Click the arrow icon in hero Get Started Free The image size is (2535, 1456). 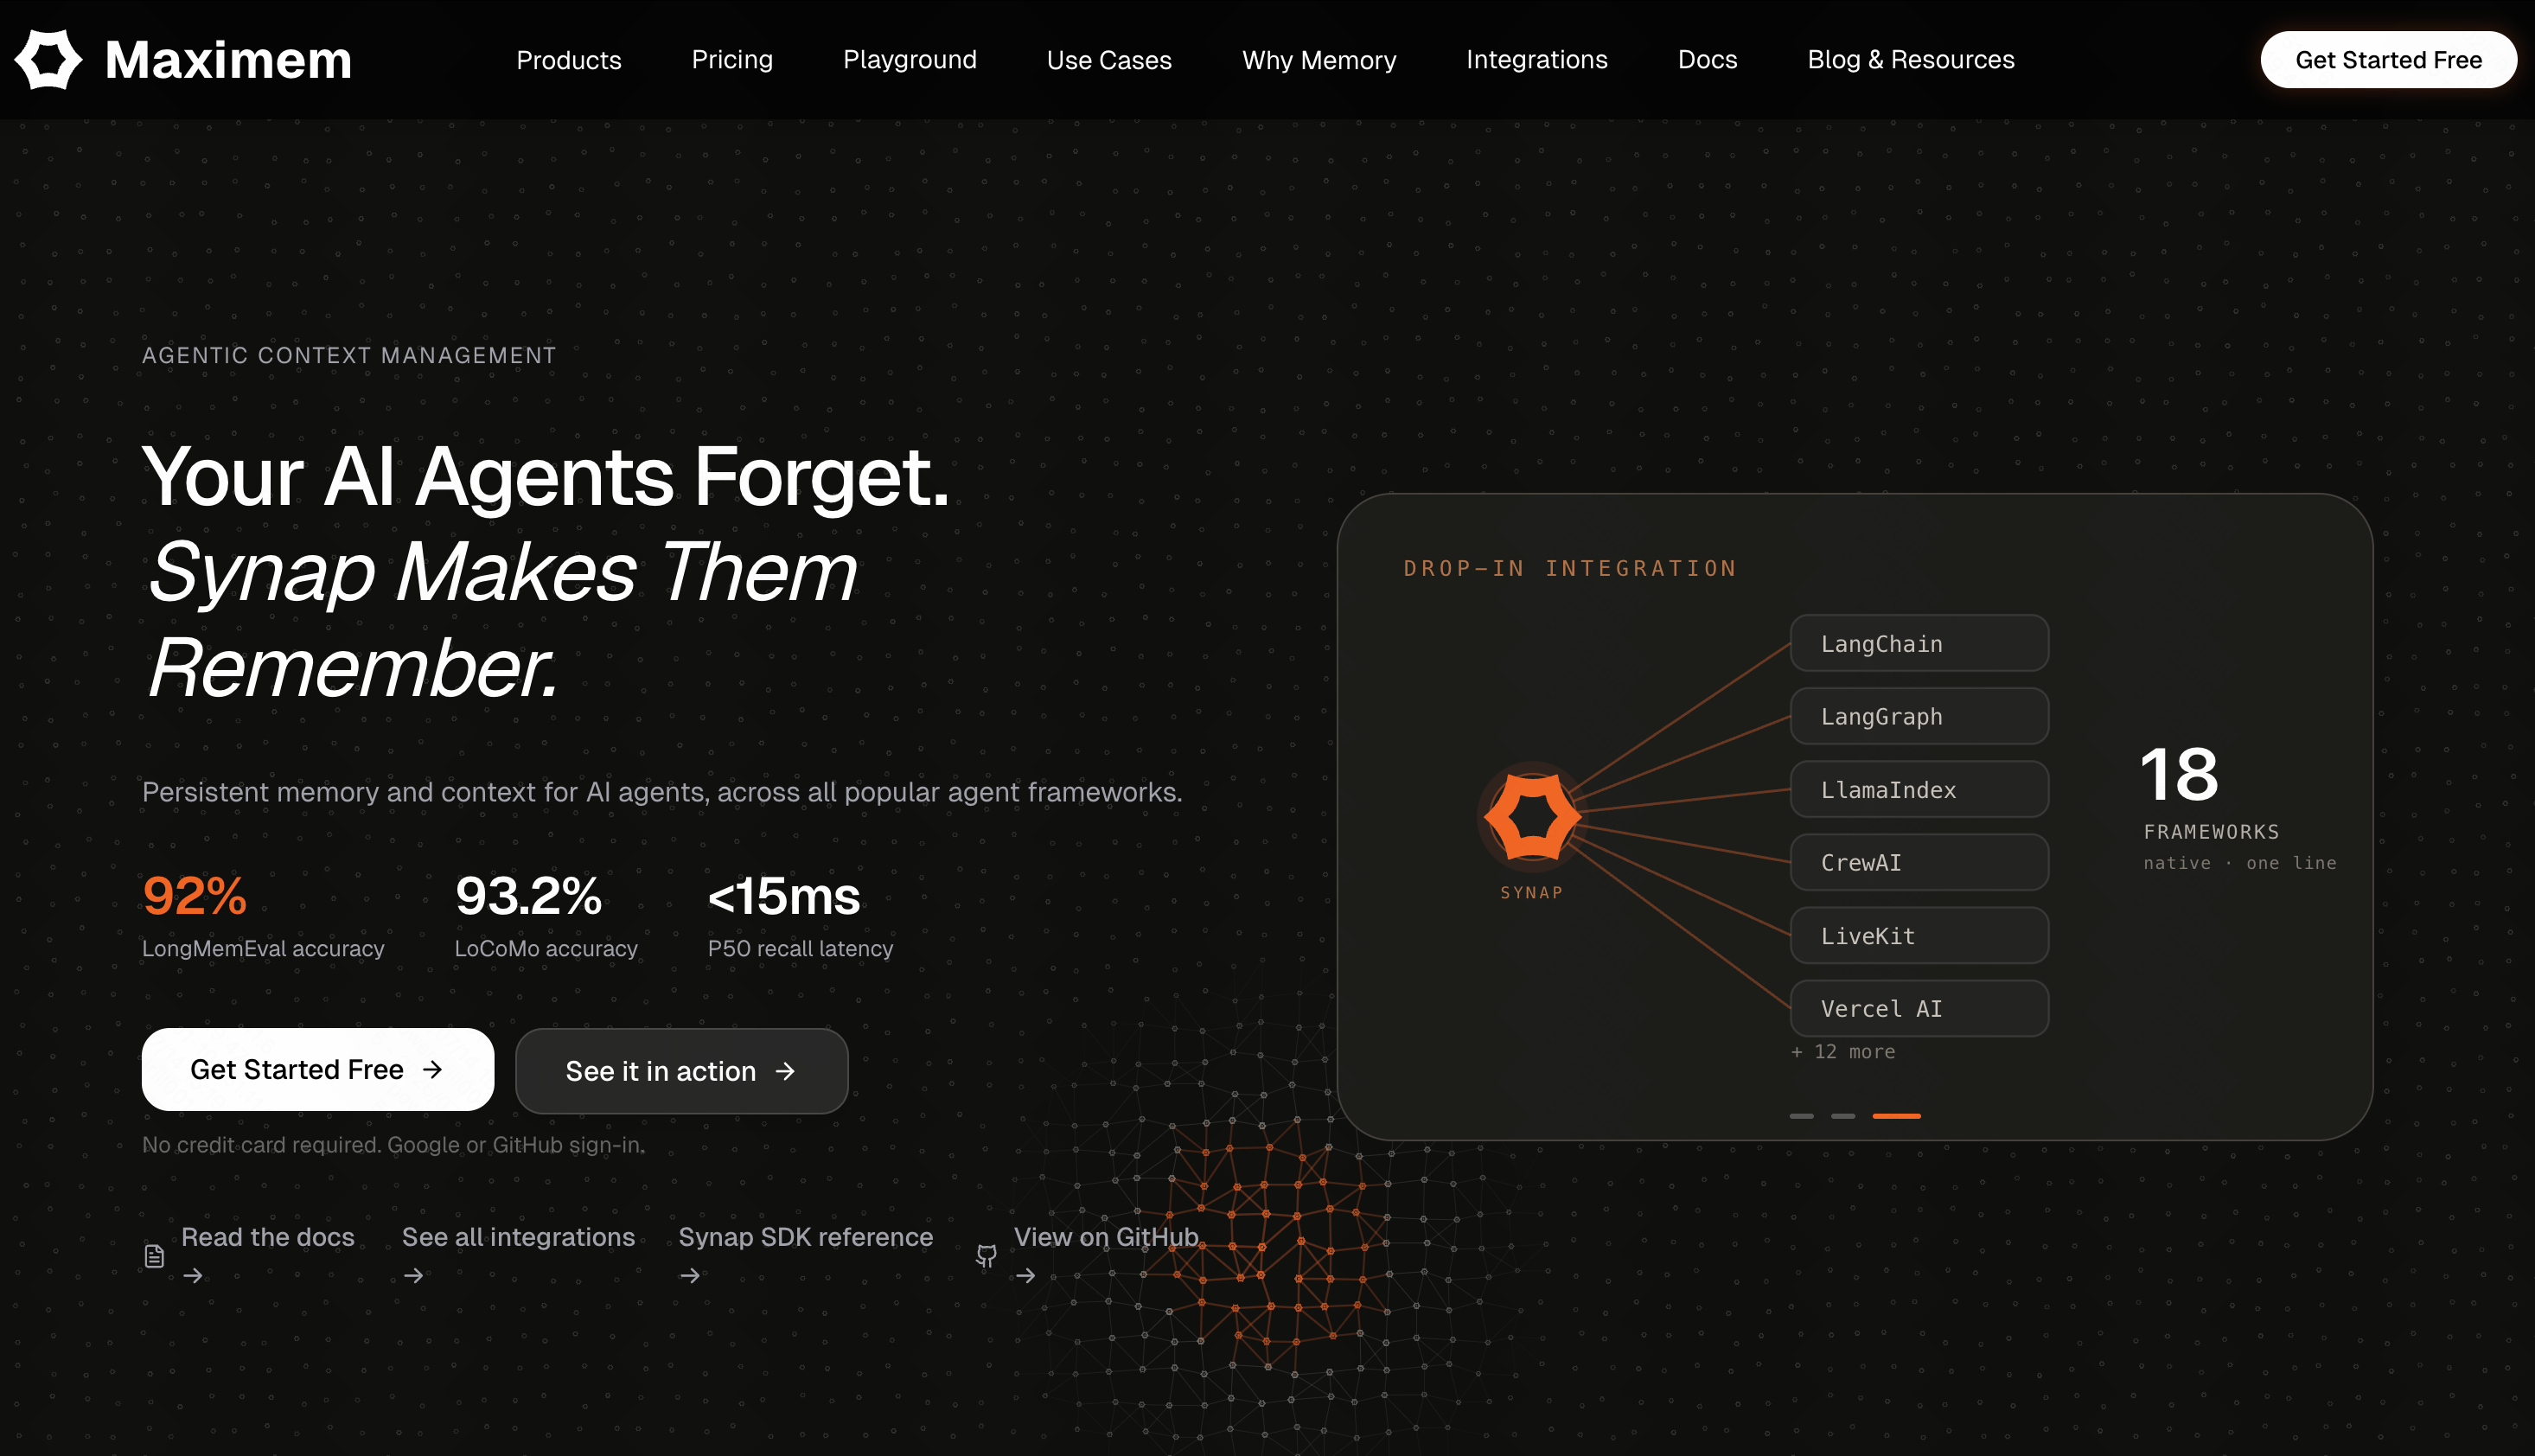pos(432,1069)
